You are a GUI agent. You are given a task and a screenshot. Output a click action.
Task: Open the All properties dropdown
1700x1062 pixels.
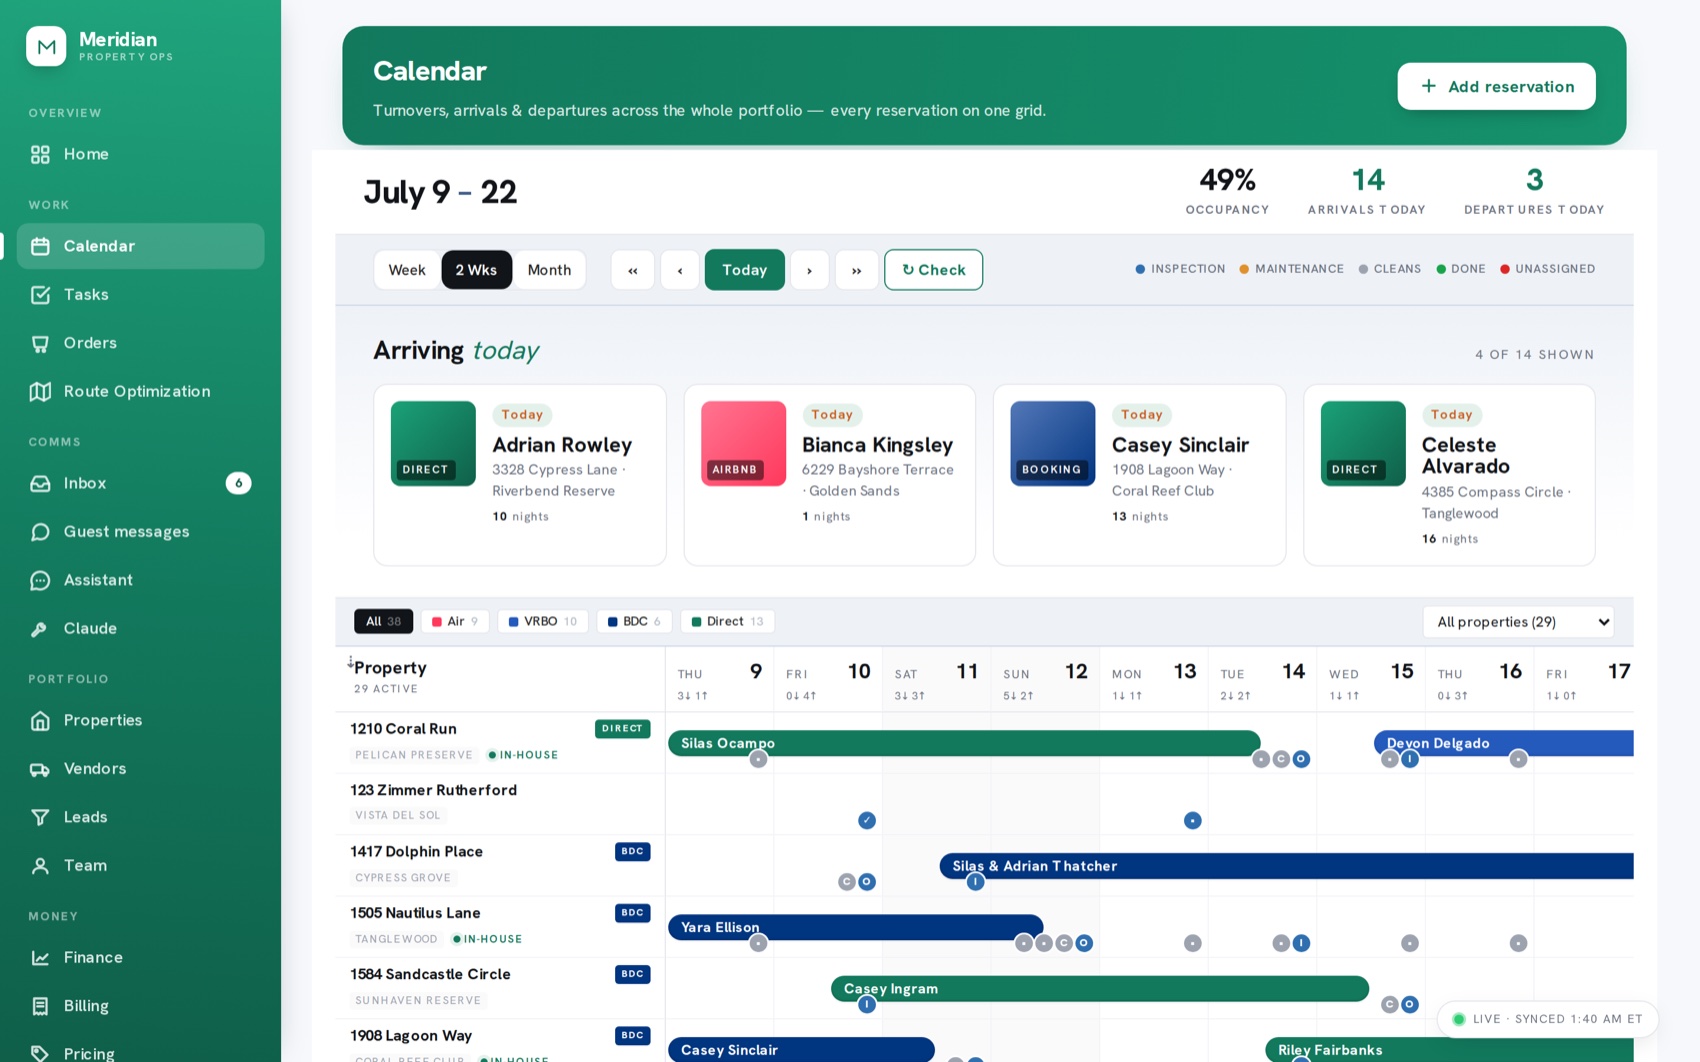tap(1518, 622)
